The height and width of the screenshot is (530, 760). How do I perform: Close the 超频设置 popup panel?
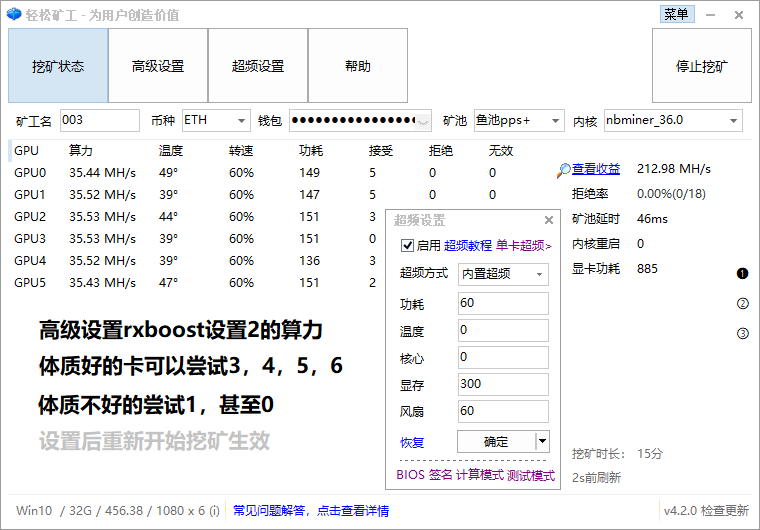548,221
